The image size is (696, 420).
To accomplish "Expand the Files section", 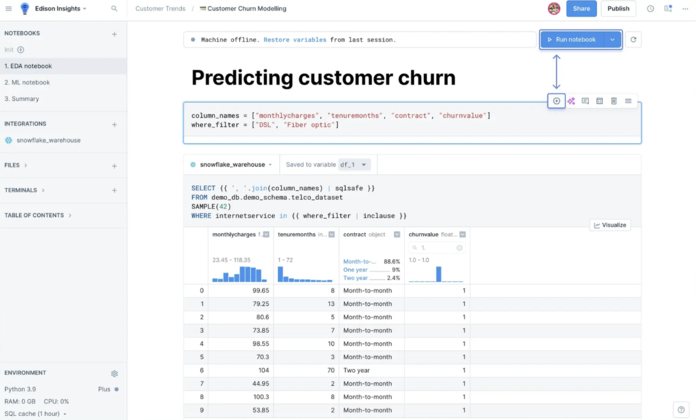I will pos(26,165).
